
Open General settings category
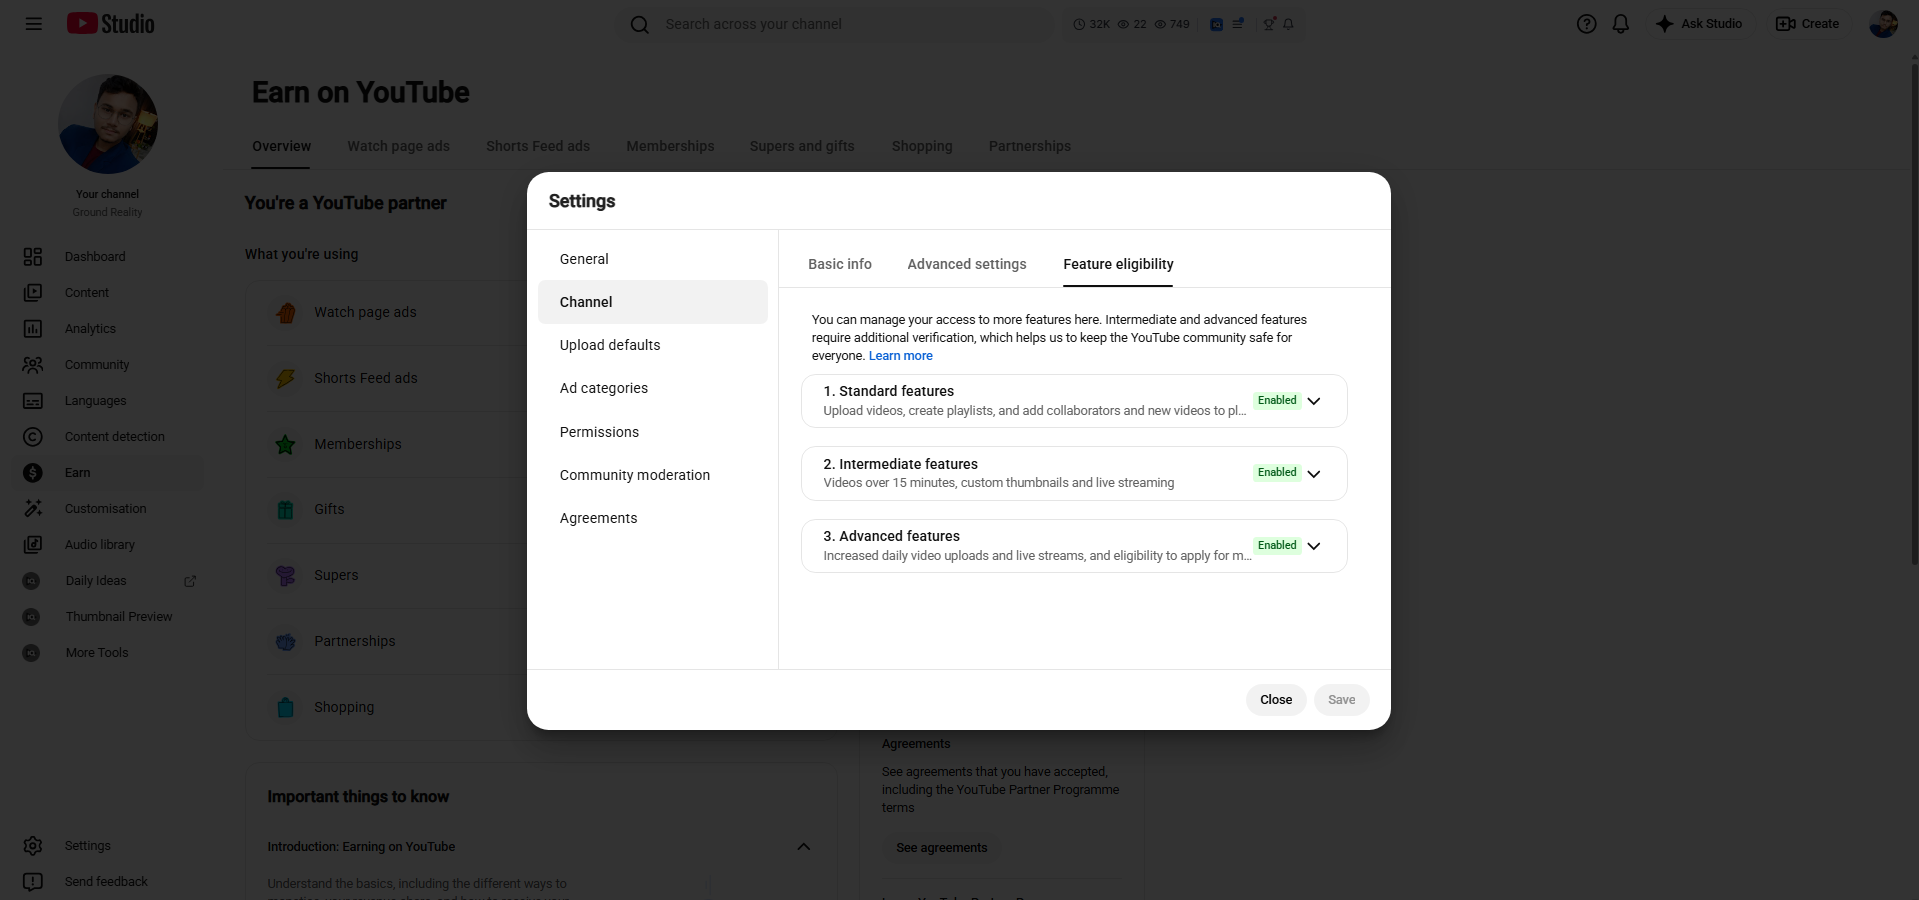[x=653, y=259]
